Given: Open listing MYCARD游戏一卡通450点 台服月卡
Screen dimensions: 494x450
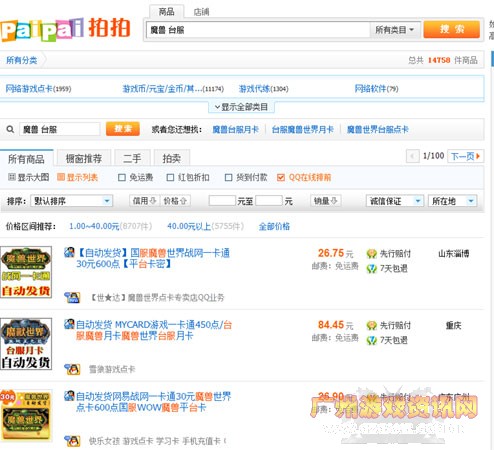Looking at the screenshot, I should coord(154,330).
